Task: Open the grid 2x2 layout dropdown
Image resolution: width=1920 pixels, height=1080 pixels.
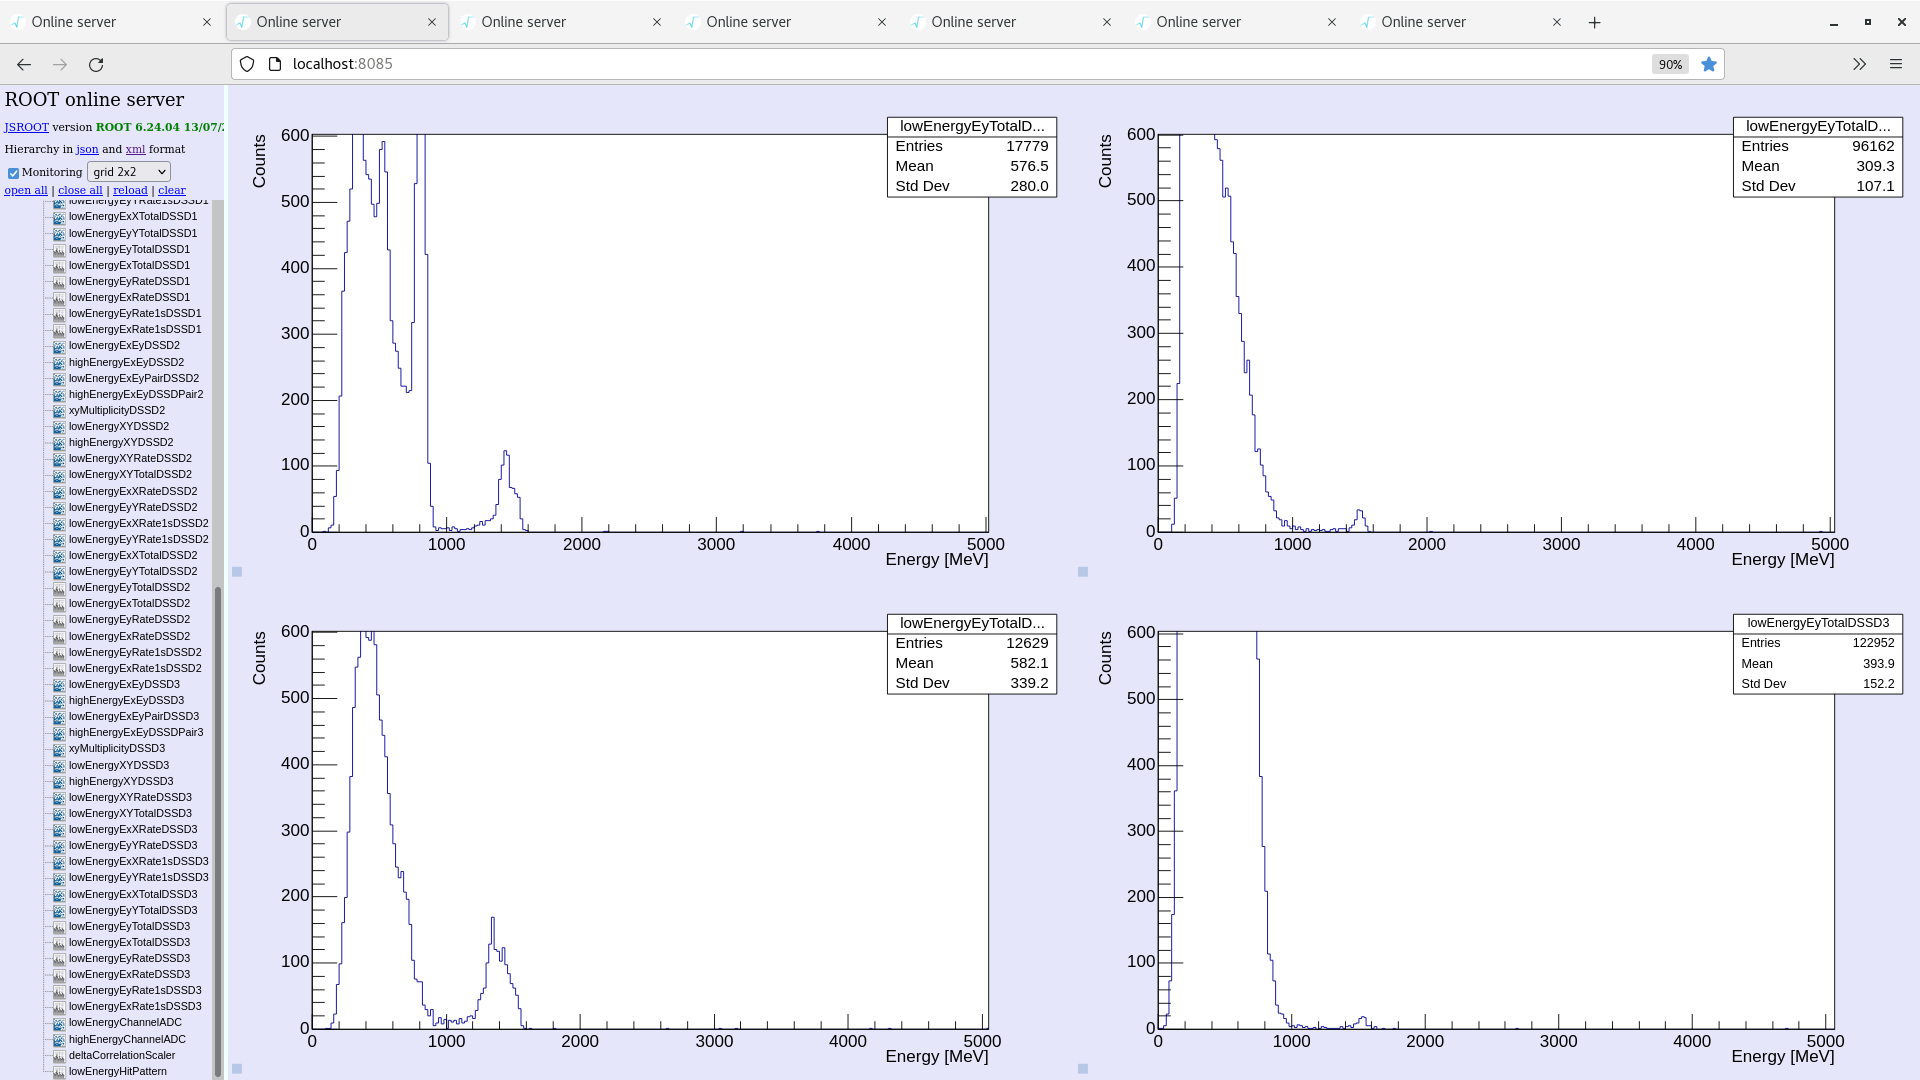Action: tap(129, 172)
